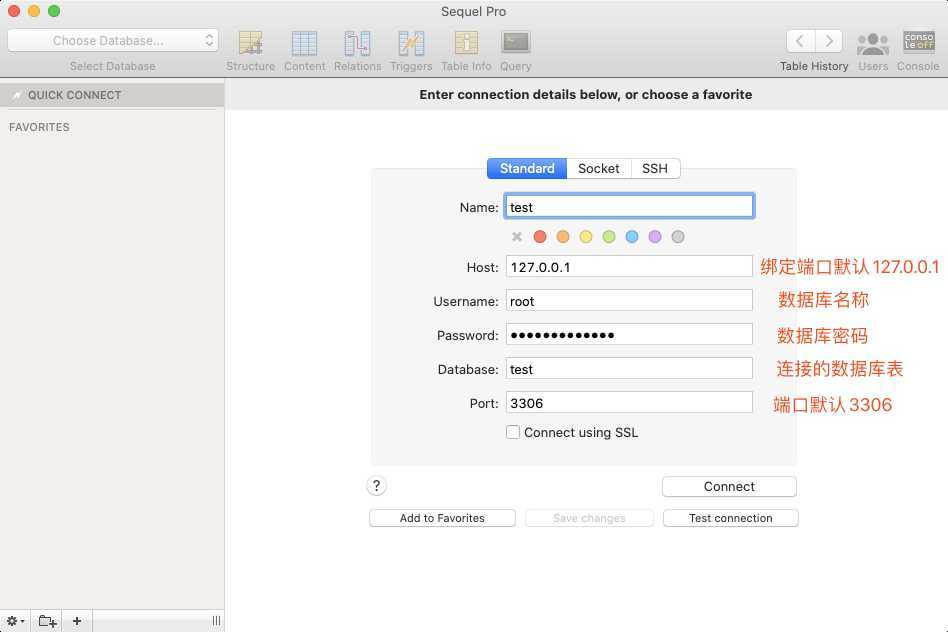
Task: Focus the Password input field
Action: pos(629,334)
